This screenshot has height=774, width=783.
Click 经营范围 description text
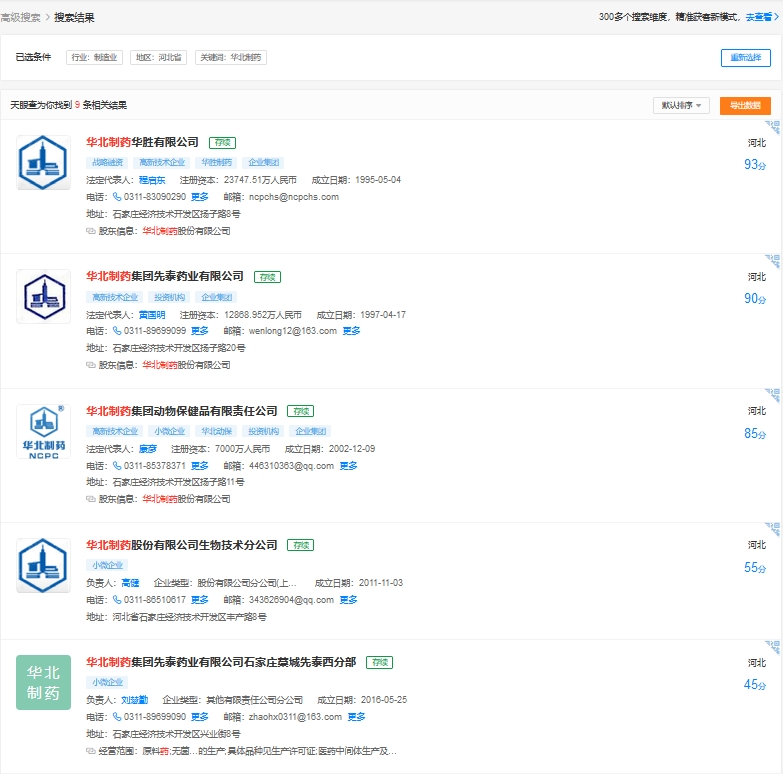click(270, 751)
